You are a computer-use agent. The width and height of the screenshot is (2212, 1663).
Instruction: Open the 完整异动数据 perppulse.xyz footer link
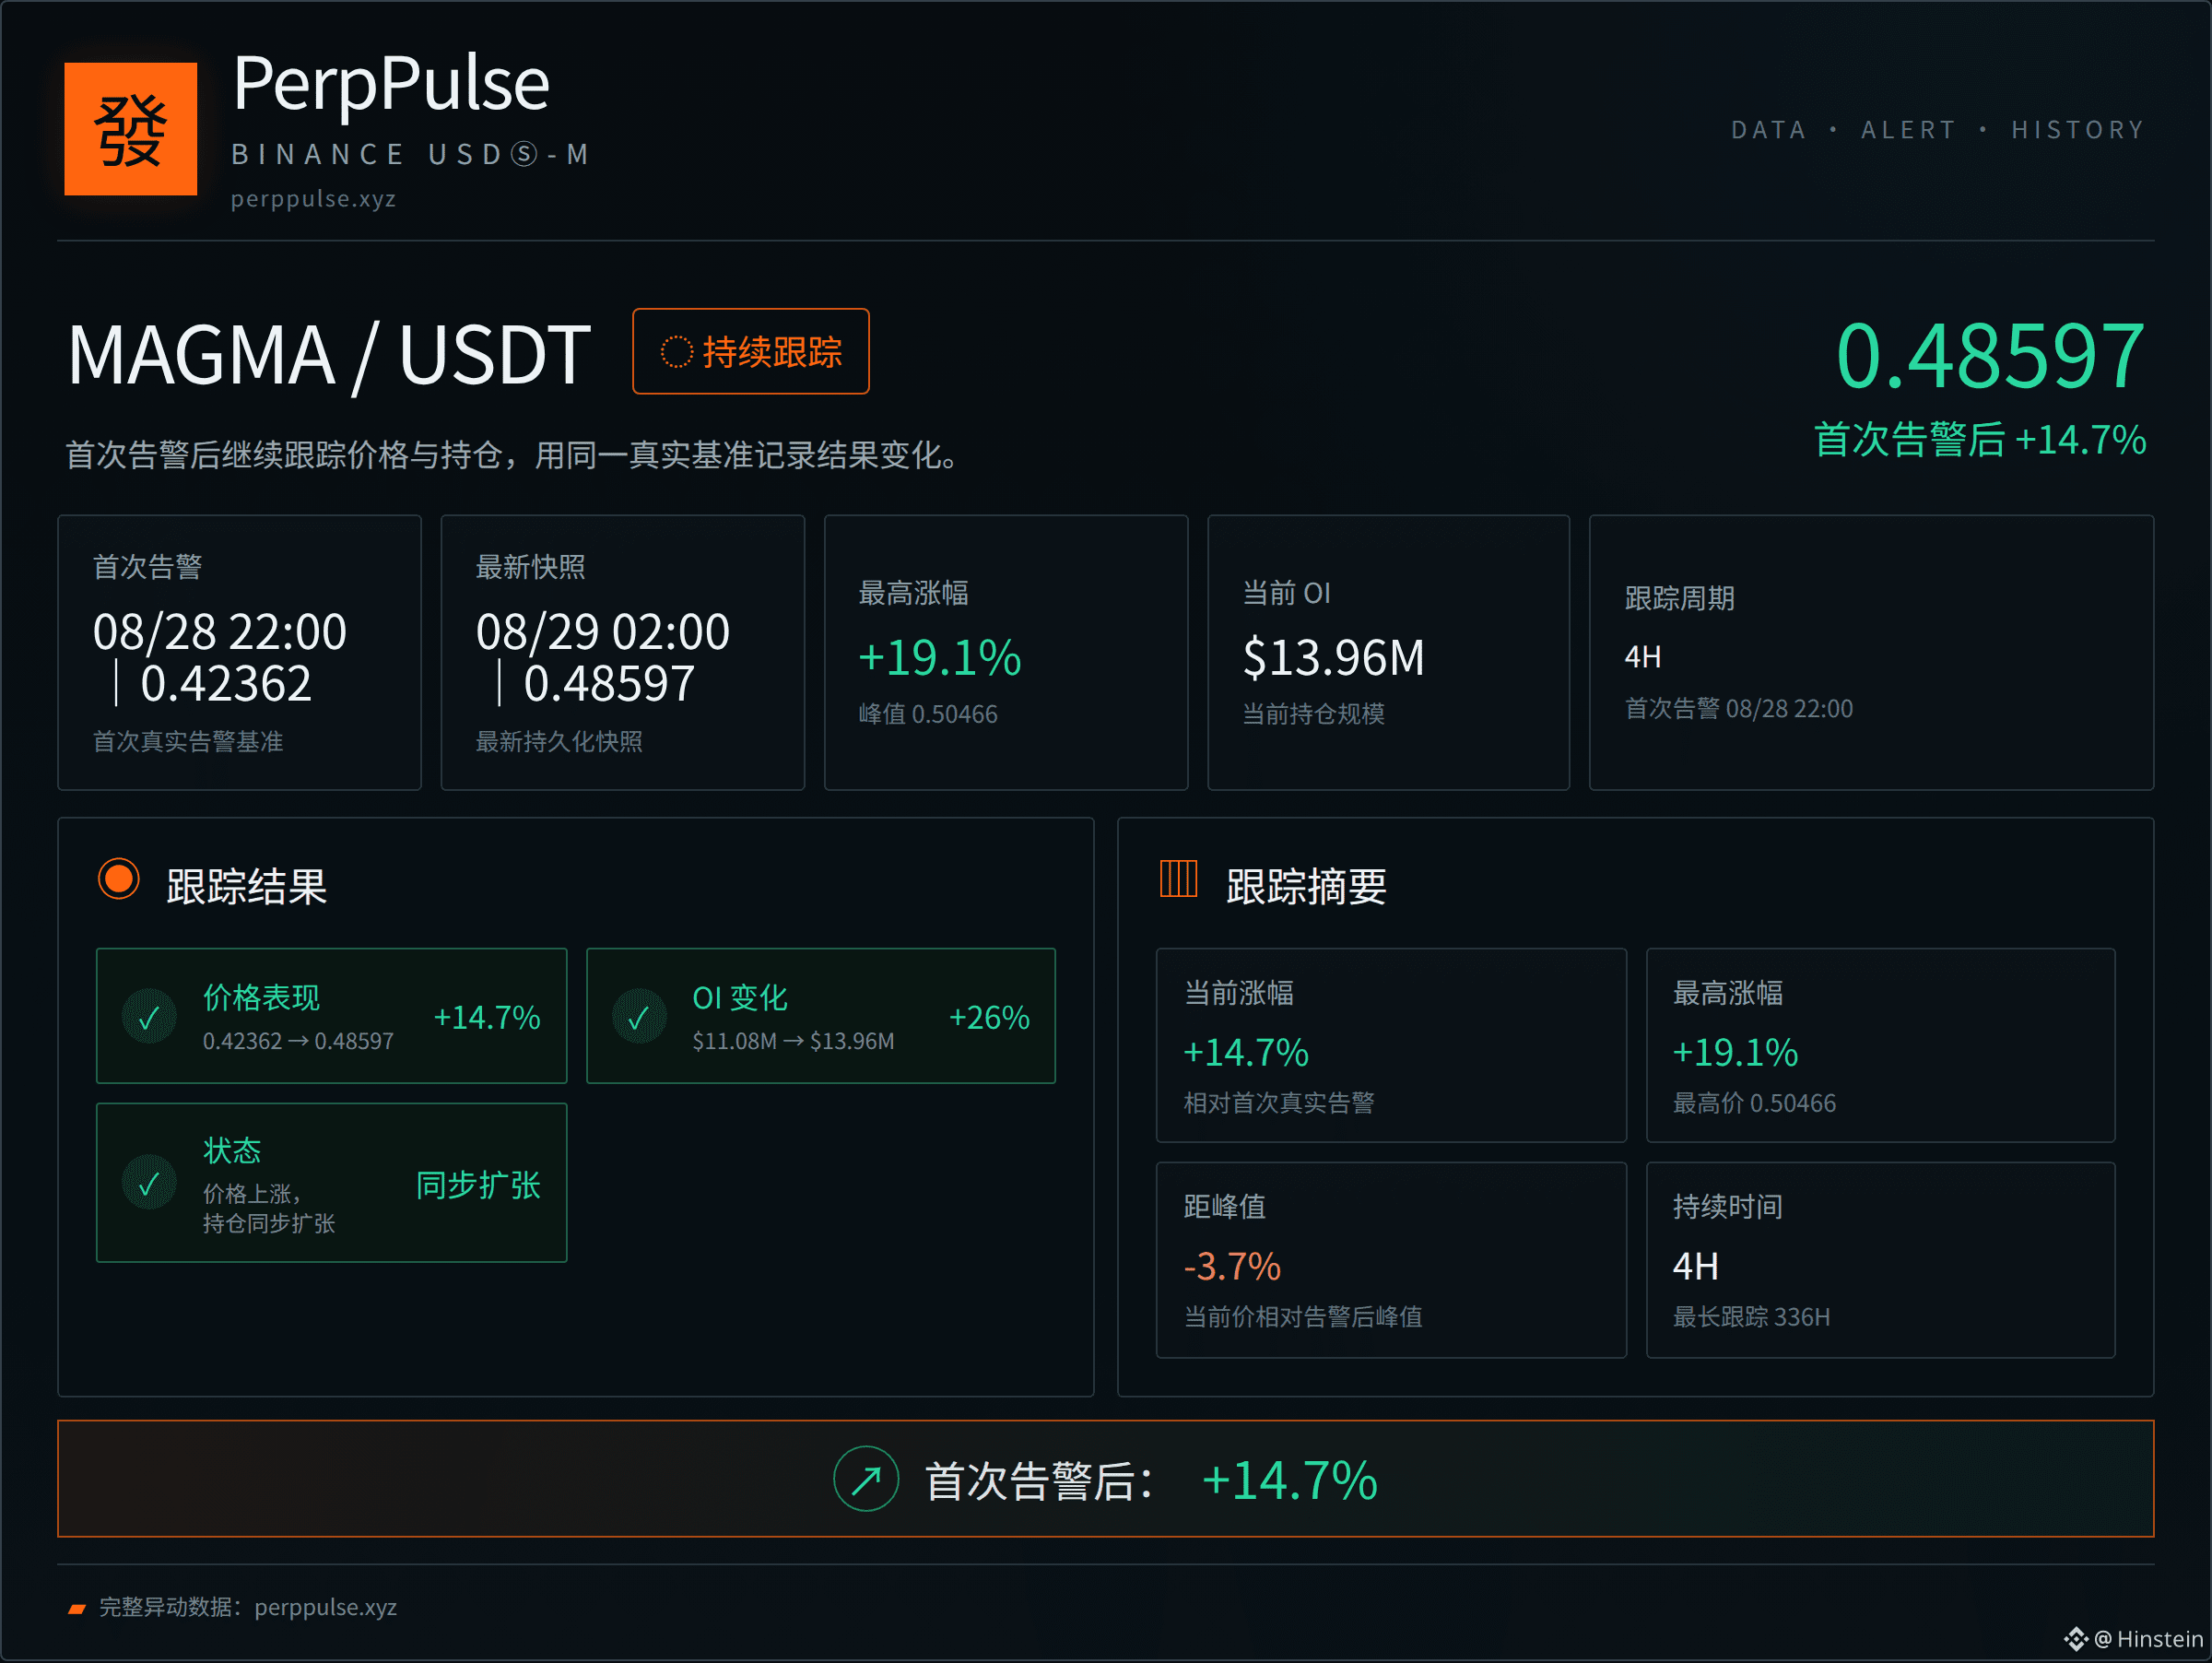(248, 1608)
